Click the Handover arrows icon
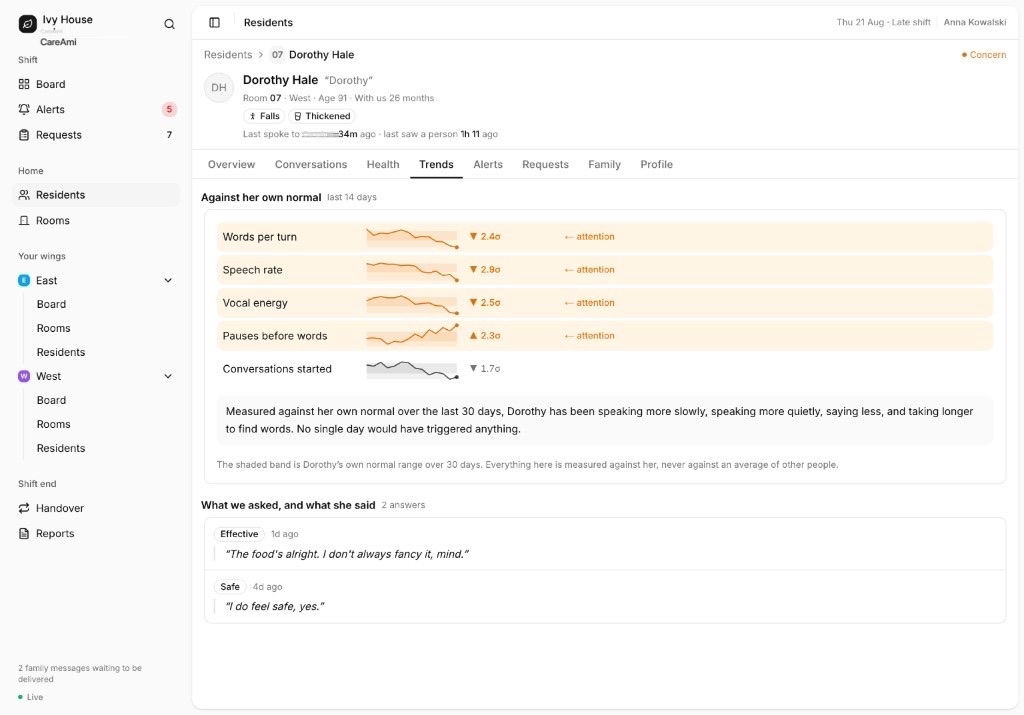This screenshot has height=715, width=1024. click(x=24, y=508)
